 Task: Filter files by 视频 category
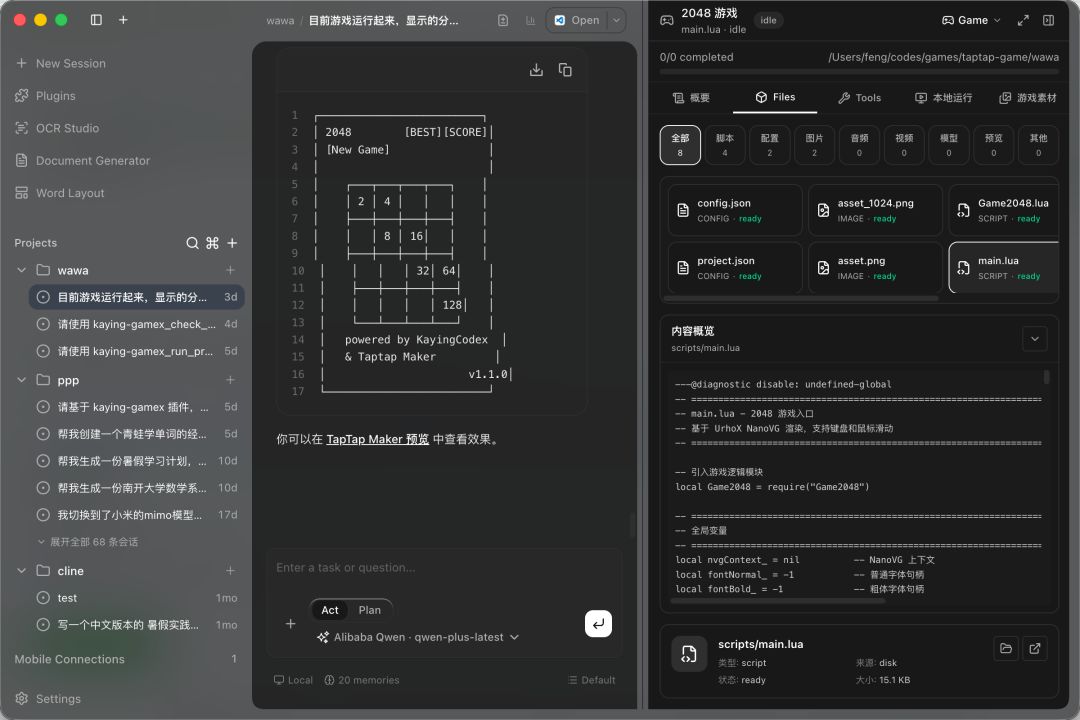904,145
